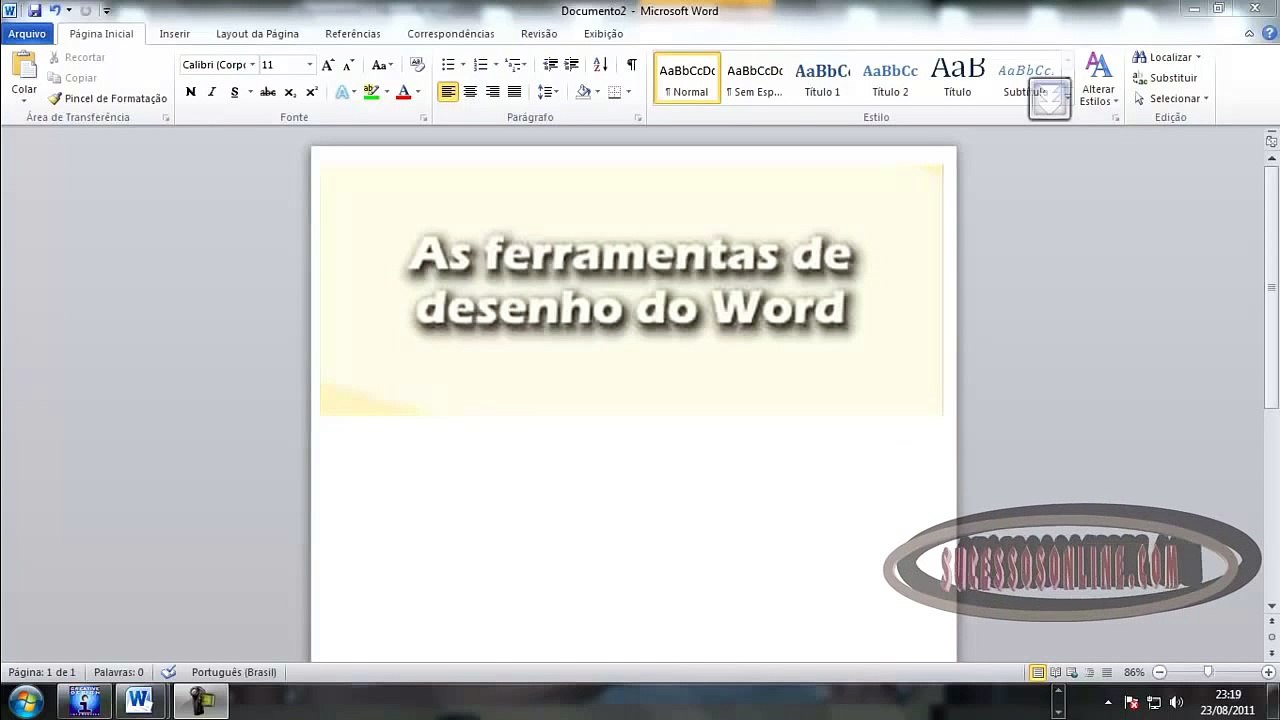Switch to Print Layout view in status bar

coord(1038,672)
